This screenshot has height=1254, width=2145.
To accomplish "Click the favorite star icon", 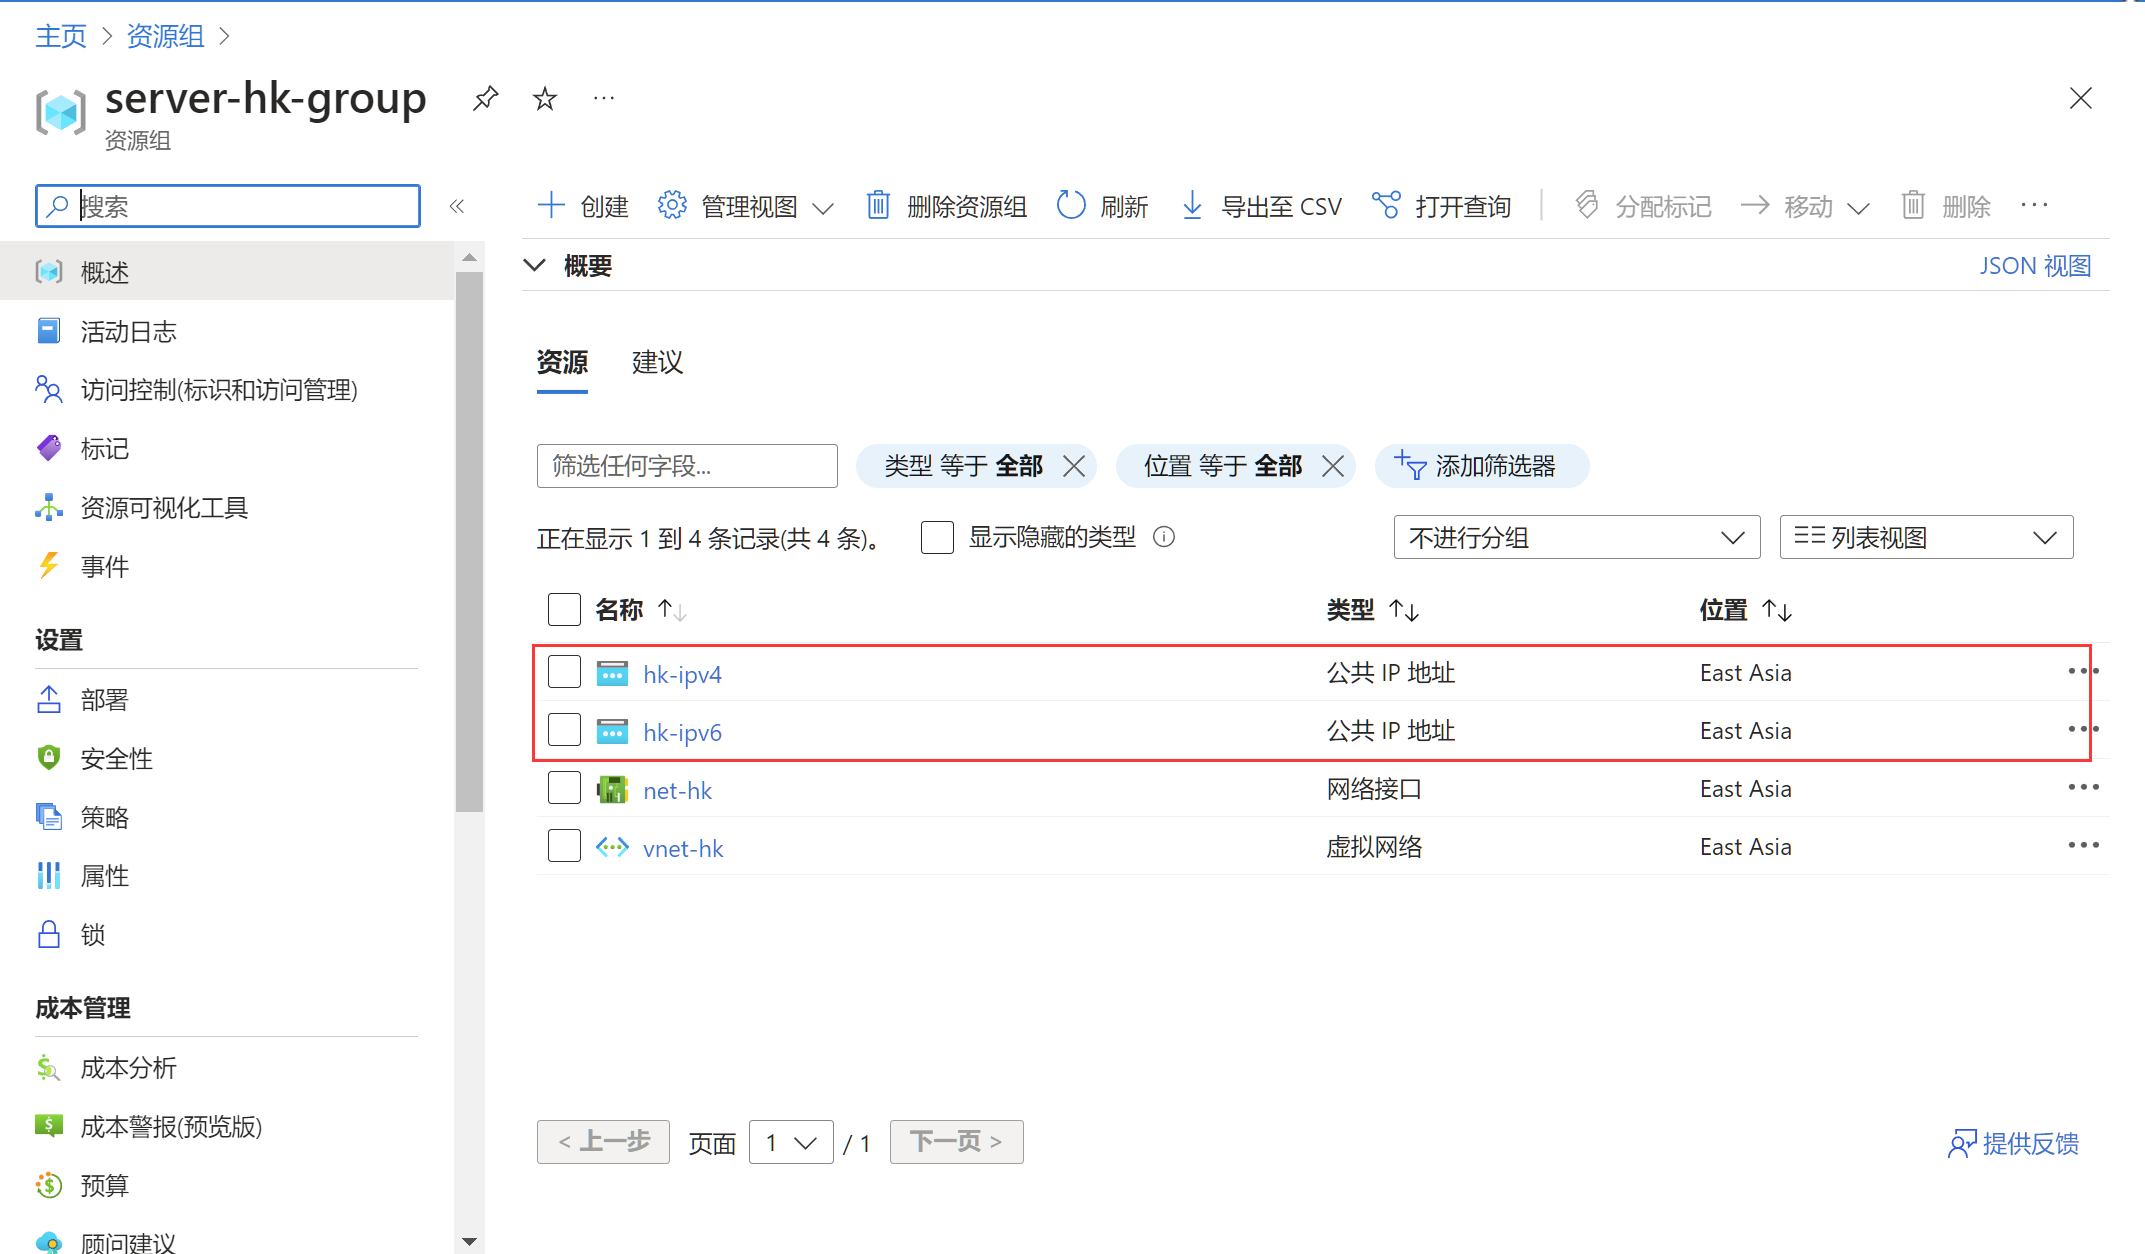I will tap(545, 98).
